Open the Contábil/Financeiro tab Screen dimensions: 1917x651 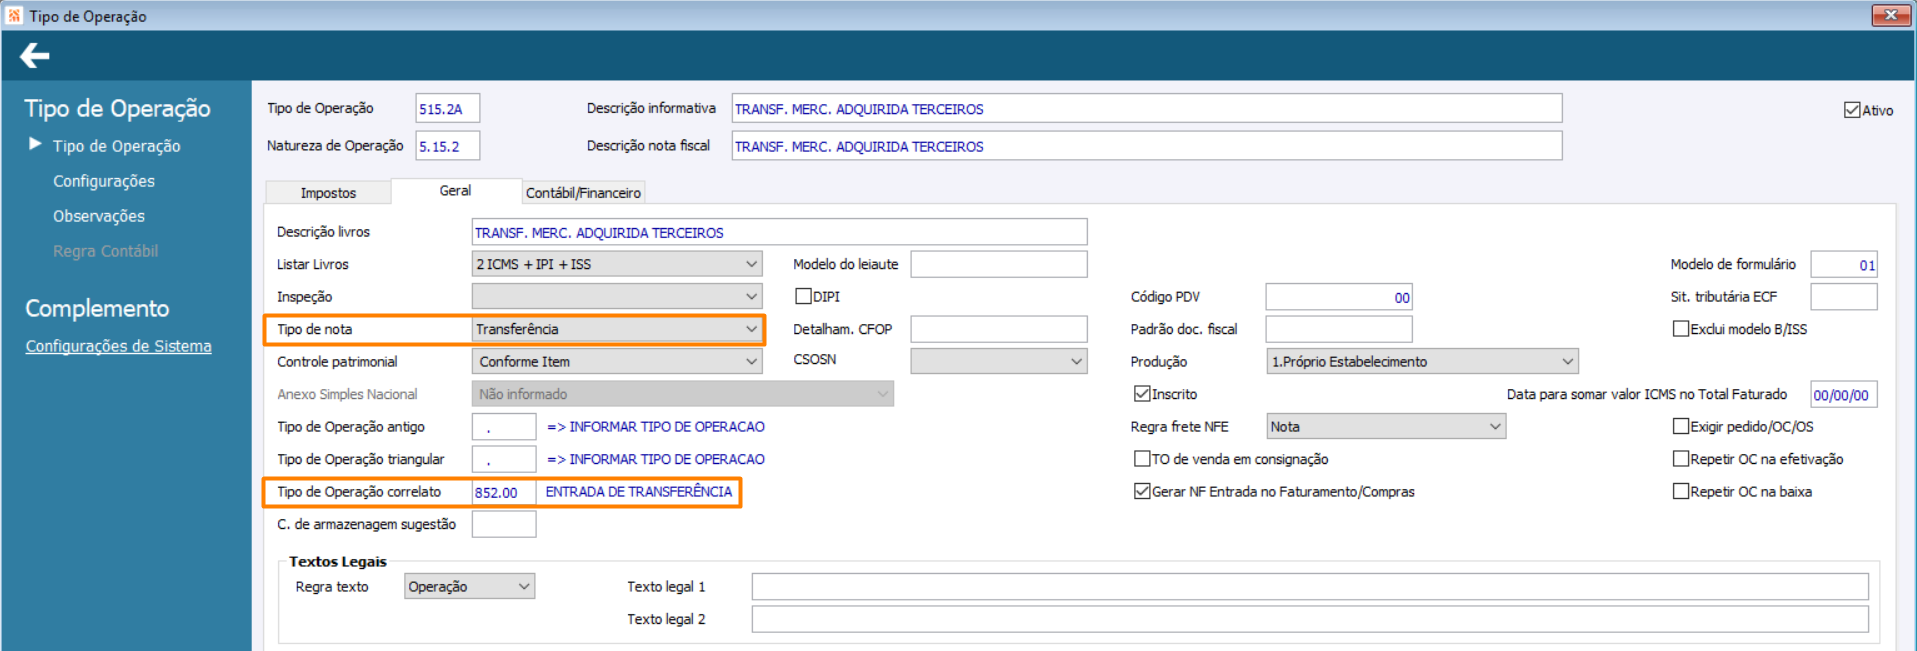click(583, 192)
